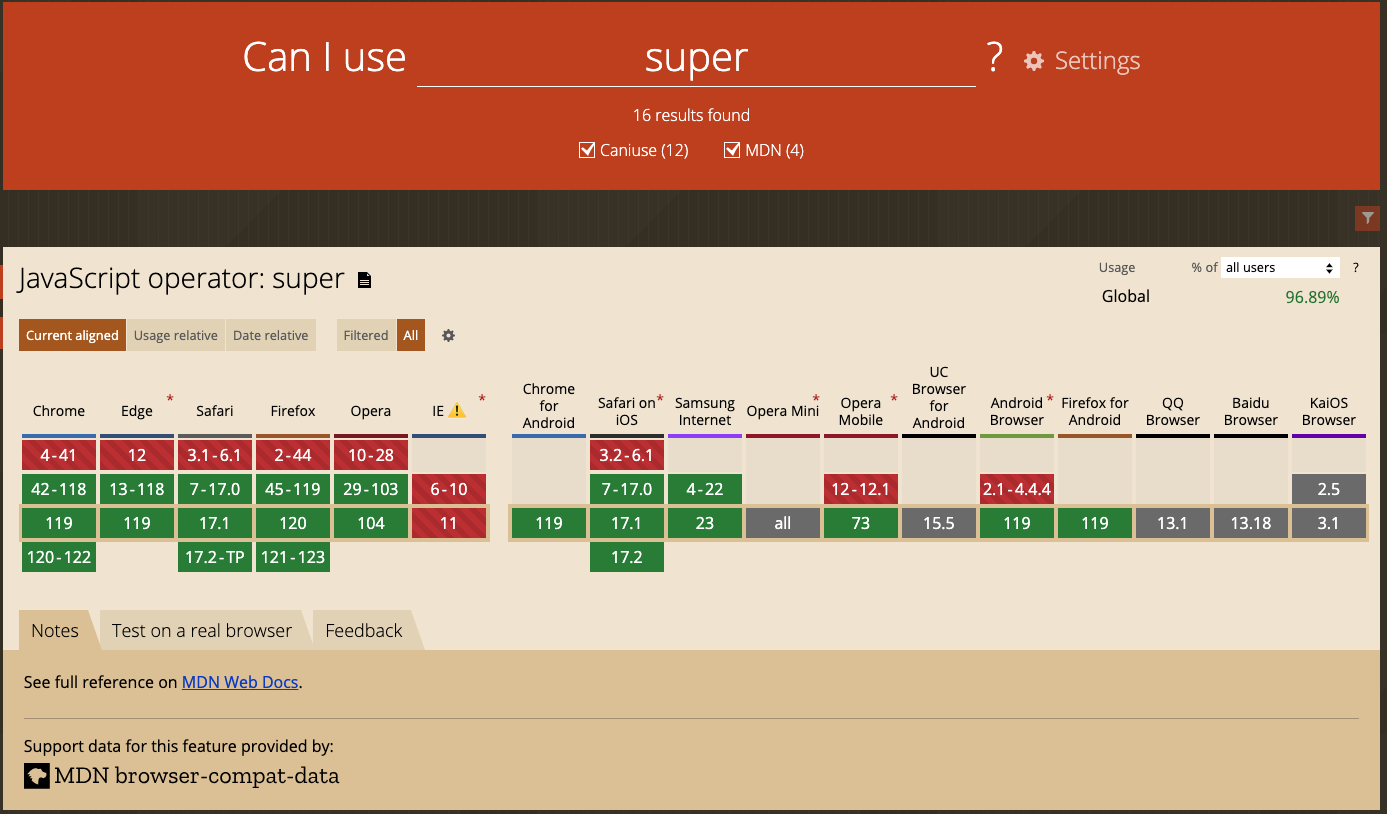
Task: Click Baidu Browser 13.18 cell
Action: point(1251,523)
